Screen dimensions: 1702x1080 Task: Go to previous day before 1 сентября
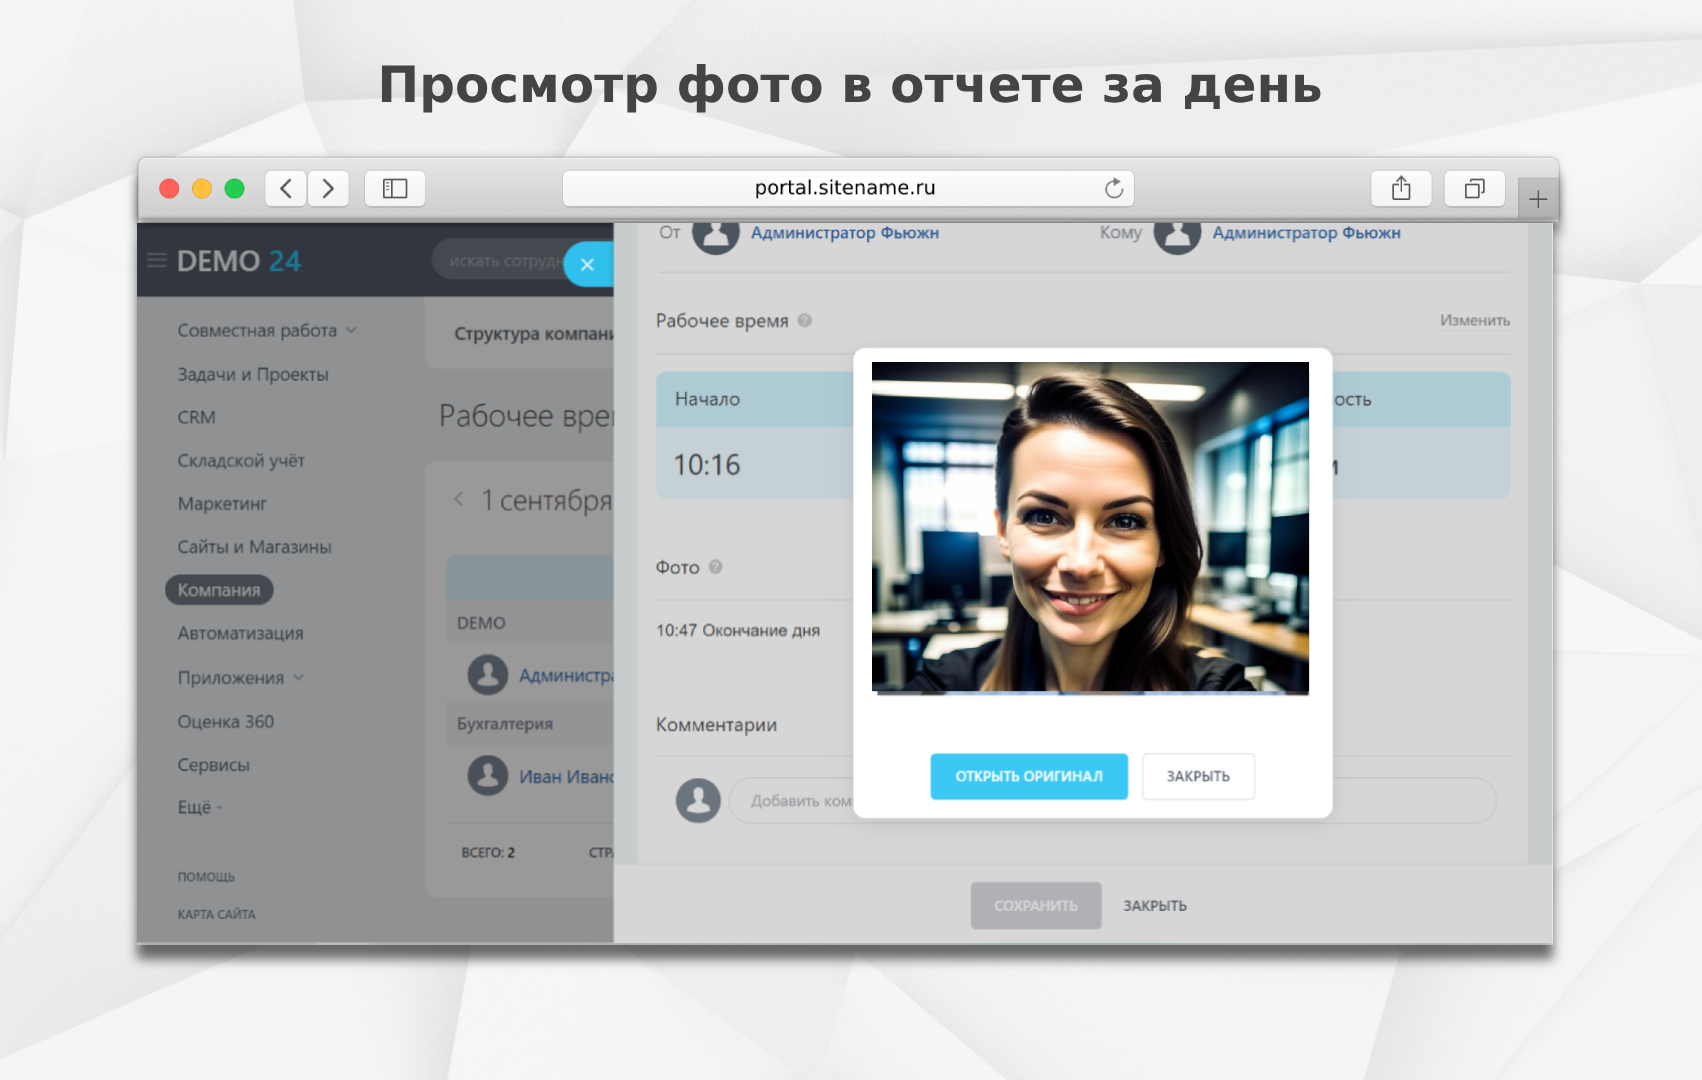[459, 499]
